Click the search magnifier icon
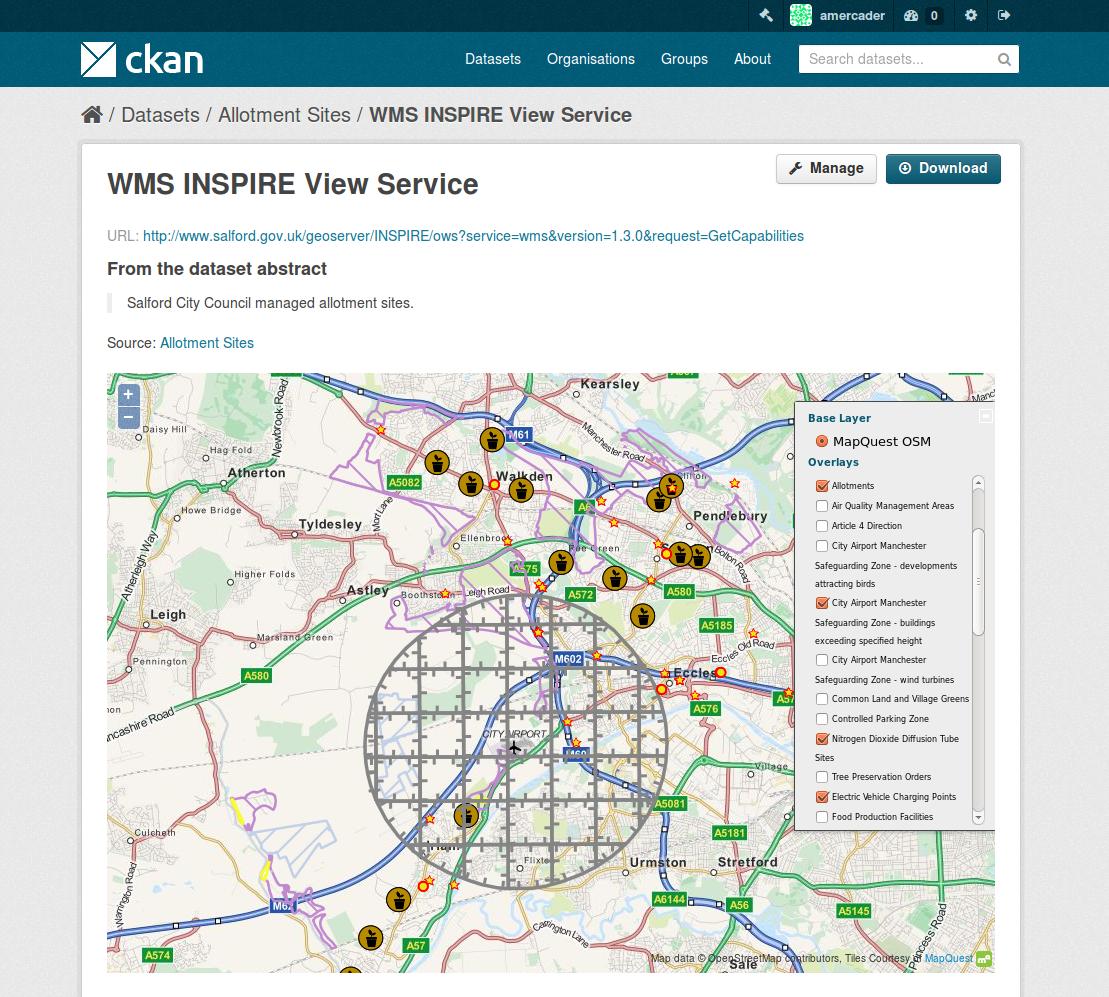Image resolution: width=1109 pixels, height=997 pixels. pos(1004,59)
